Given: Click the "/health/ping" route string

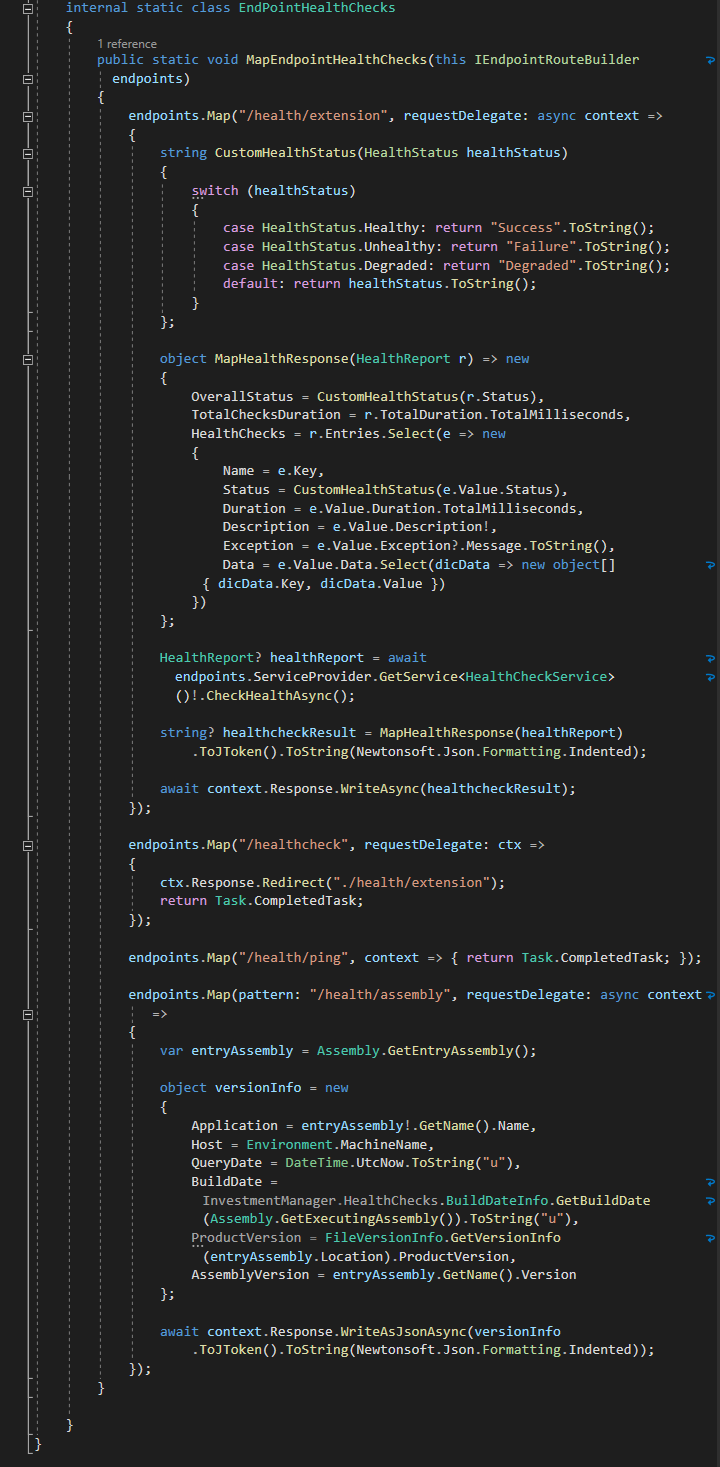Looking at the screenshot, I should point(294,957).
